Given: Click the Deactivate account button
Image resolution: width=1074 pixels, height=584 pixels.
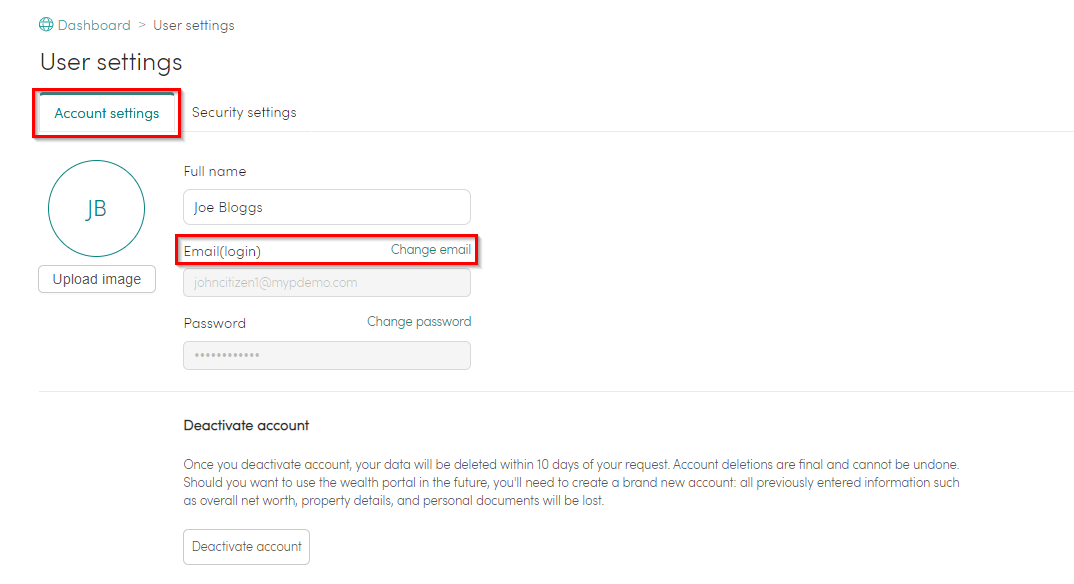Looking at the screenshot, I should 247,547.
